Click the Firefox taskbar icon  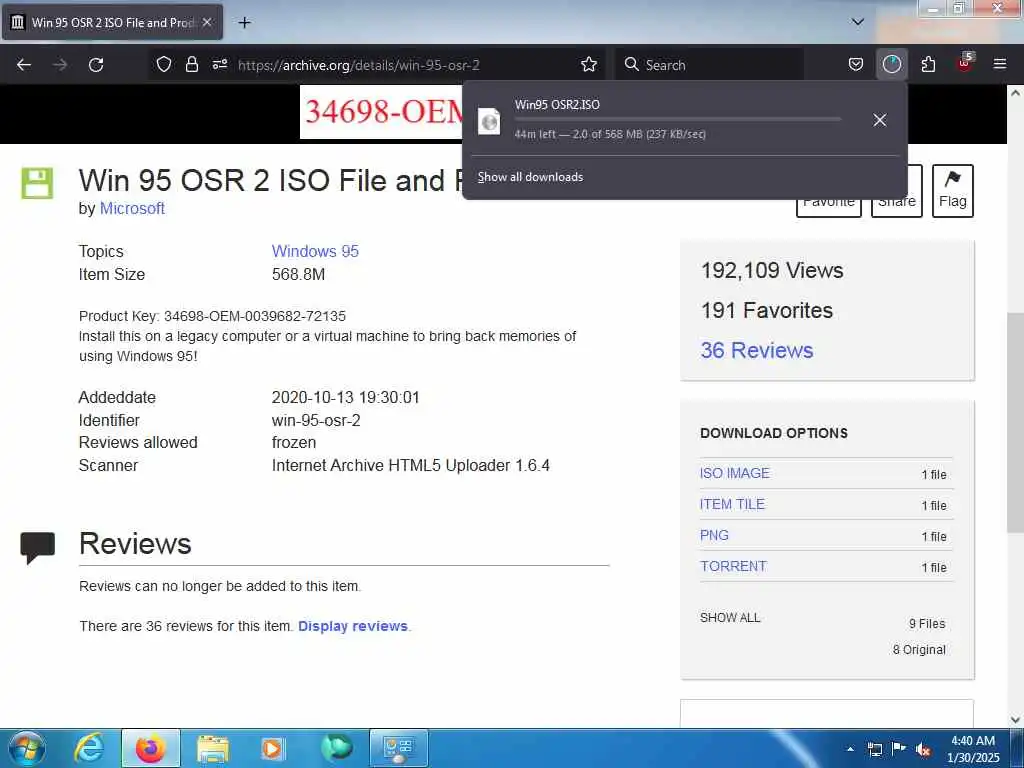click(x=150, y=748)
